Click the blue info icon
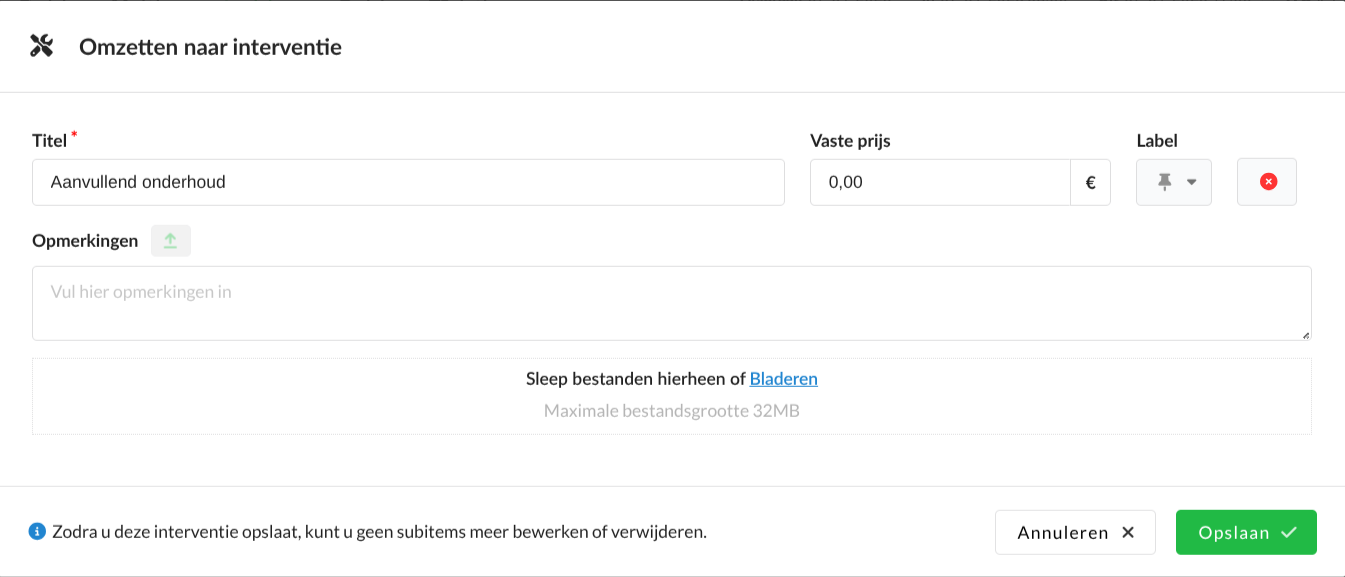This screenshot has width=1345, height=577. [x=37, y=531]
